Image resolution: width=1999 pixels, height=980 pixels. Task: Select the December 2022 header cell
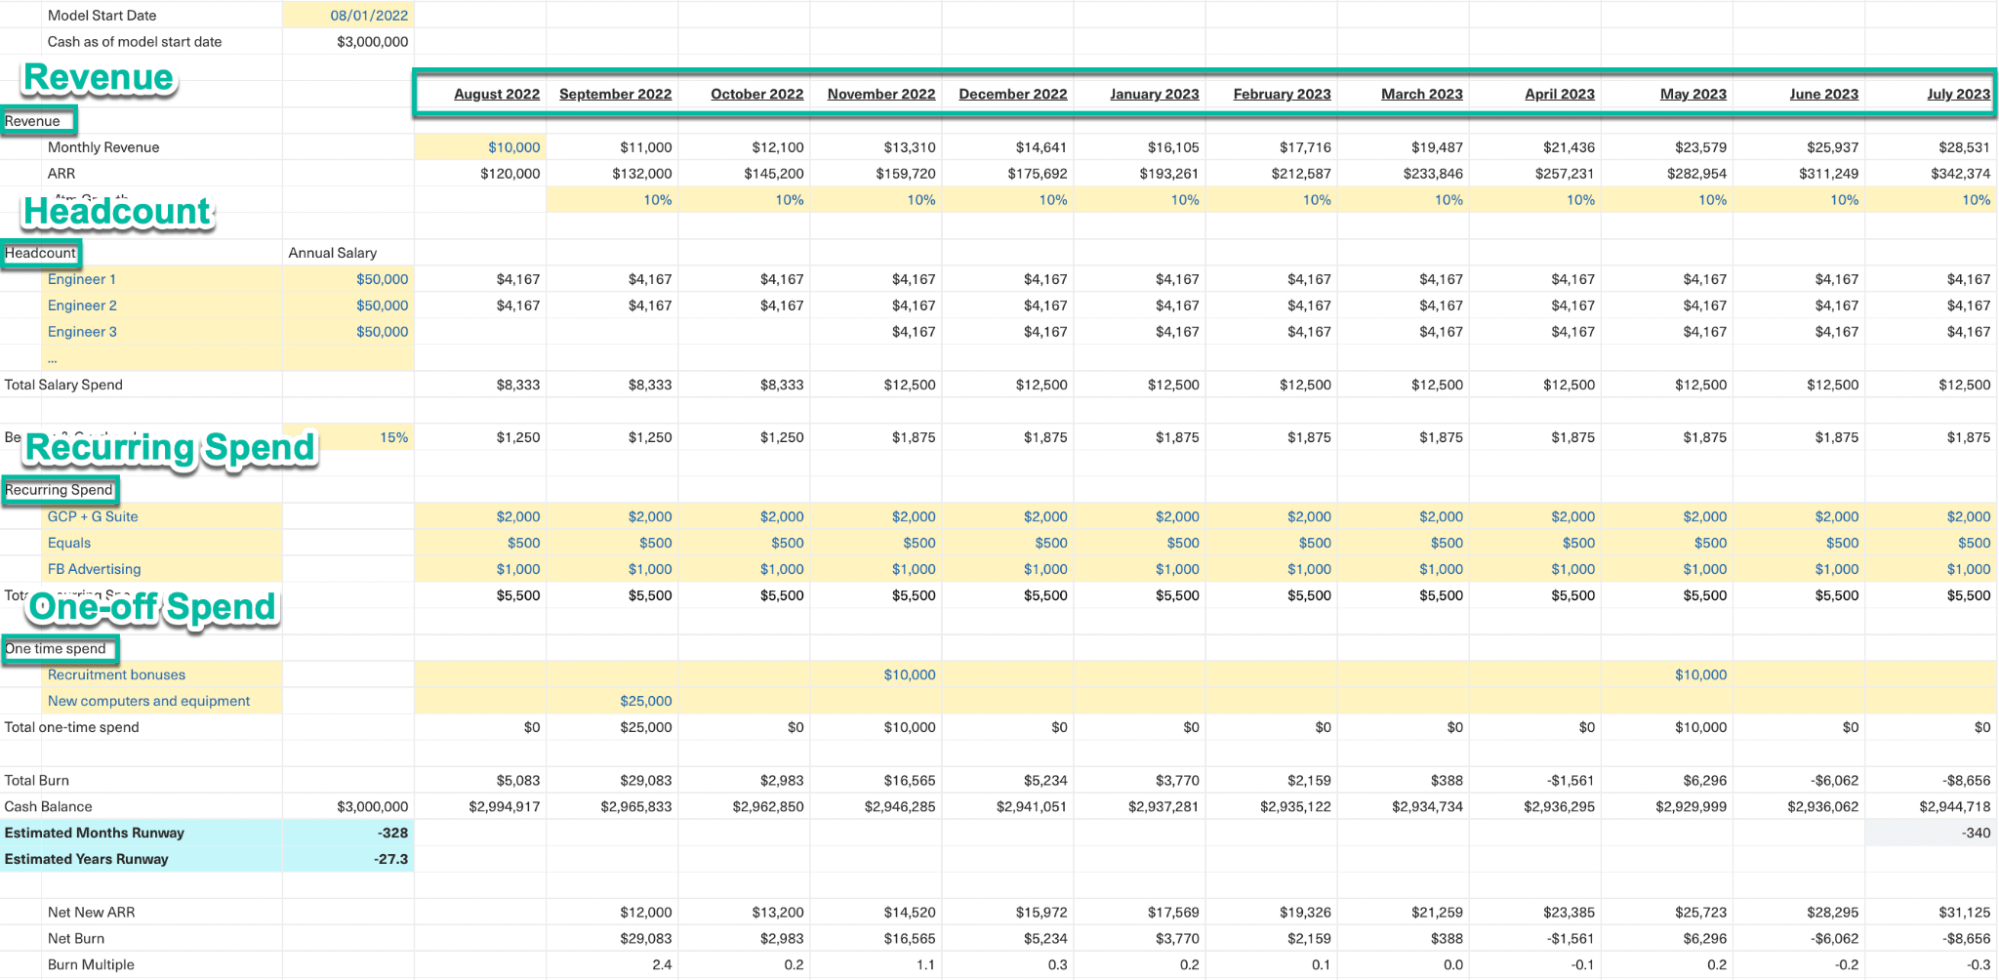point(1013,94)
